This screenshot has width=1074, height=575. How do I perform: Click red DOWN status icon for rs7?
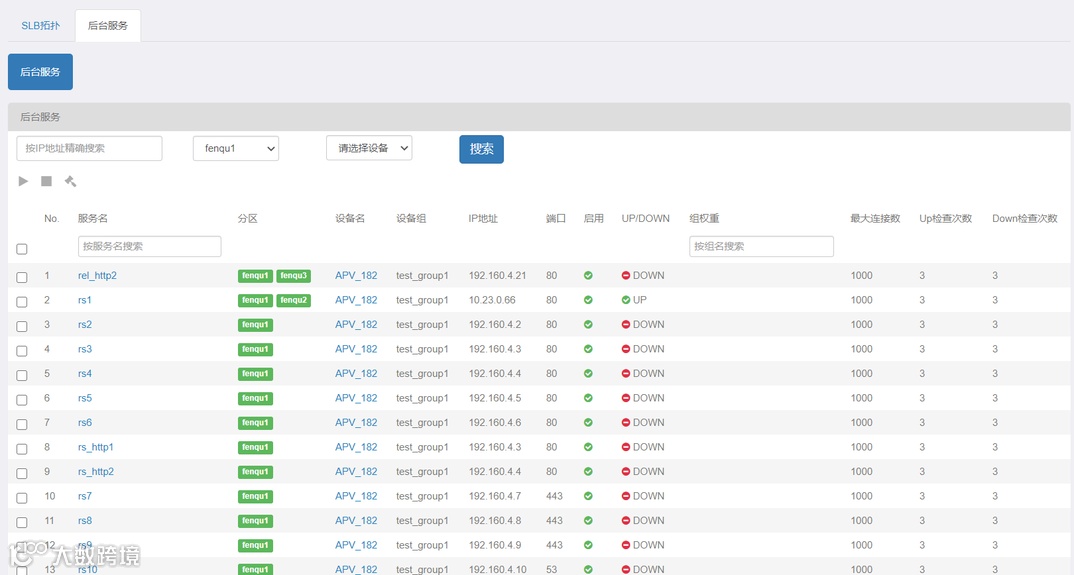625,496
